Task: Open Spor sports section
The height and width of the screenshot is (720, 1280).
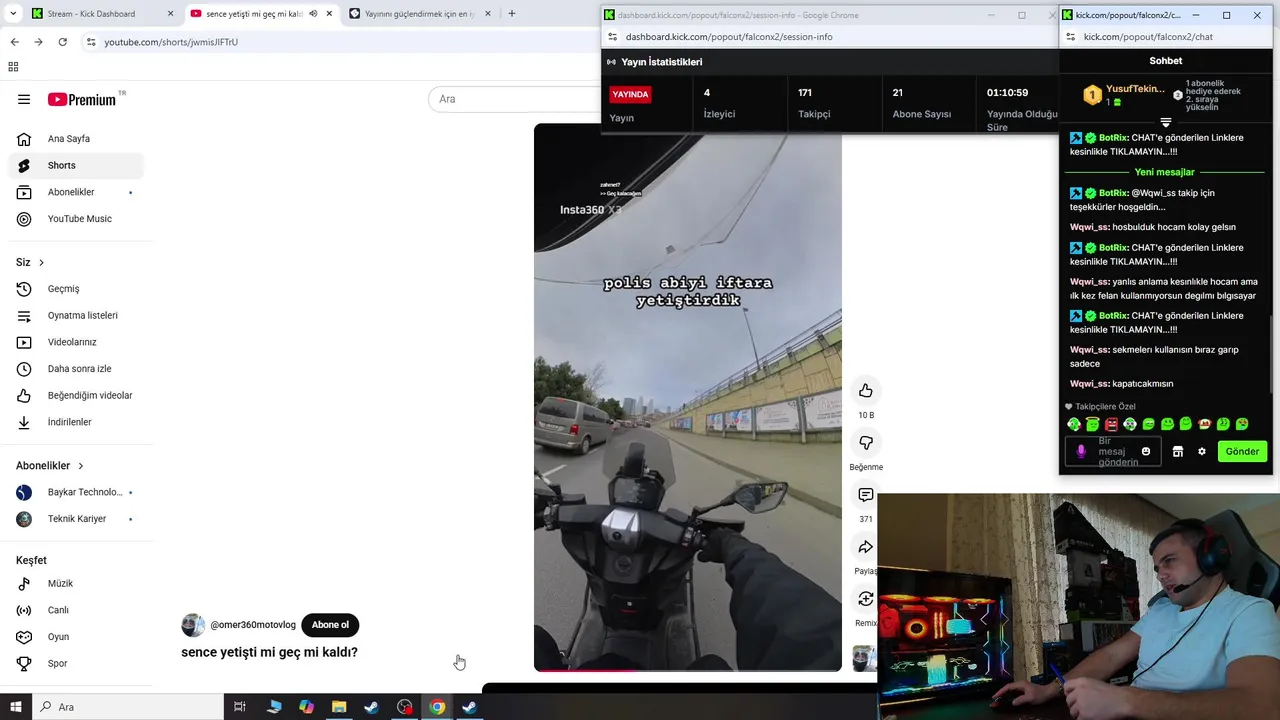Action: 77,663
